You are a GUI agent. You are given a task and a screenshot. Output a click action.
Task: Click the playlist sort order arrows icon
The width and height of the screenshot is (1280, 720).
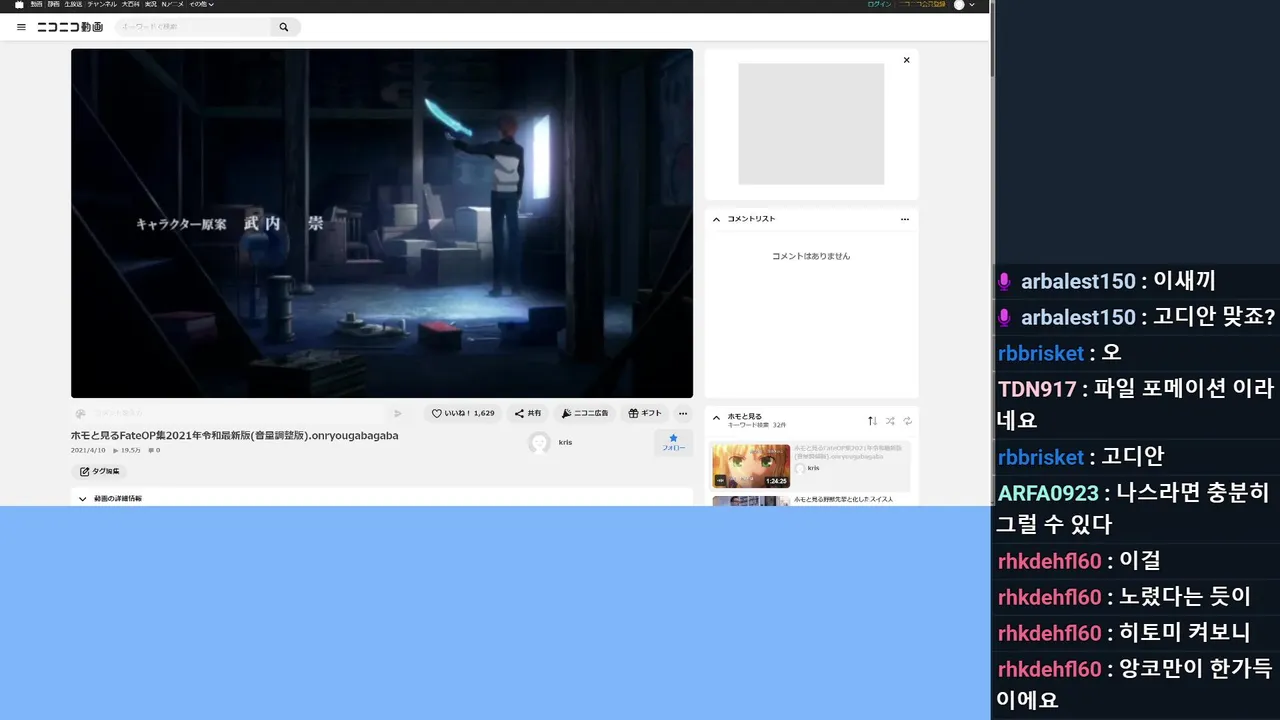point(872,421)
